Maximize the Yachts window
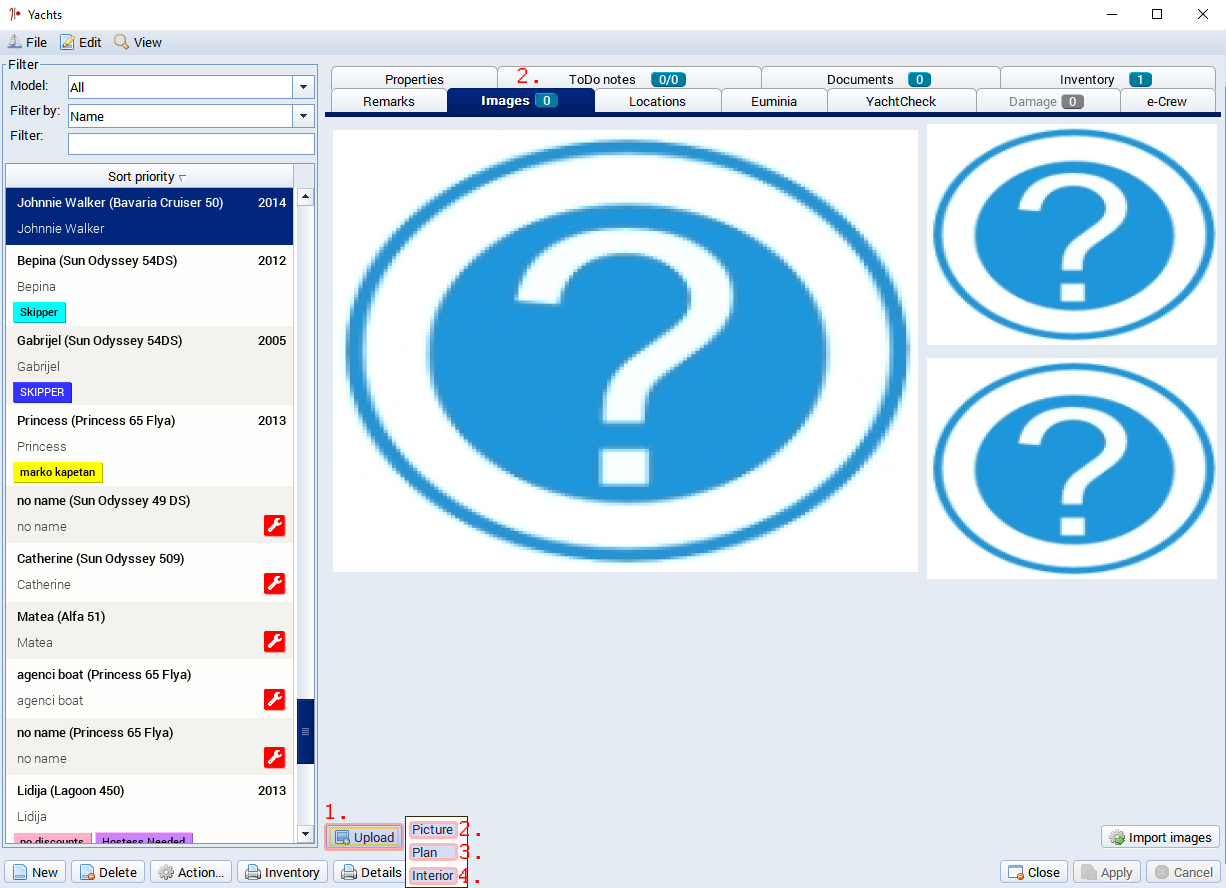1226x888 pixels. pos(1156,14)
